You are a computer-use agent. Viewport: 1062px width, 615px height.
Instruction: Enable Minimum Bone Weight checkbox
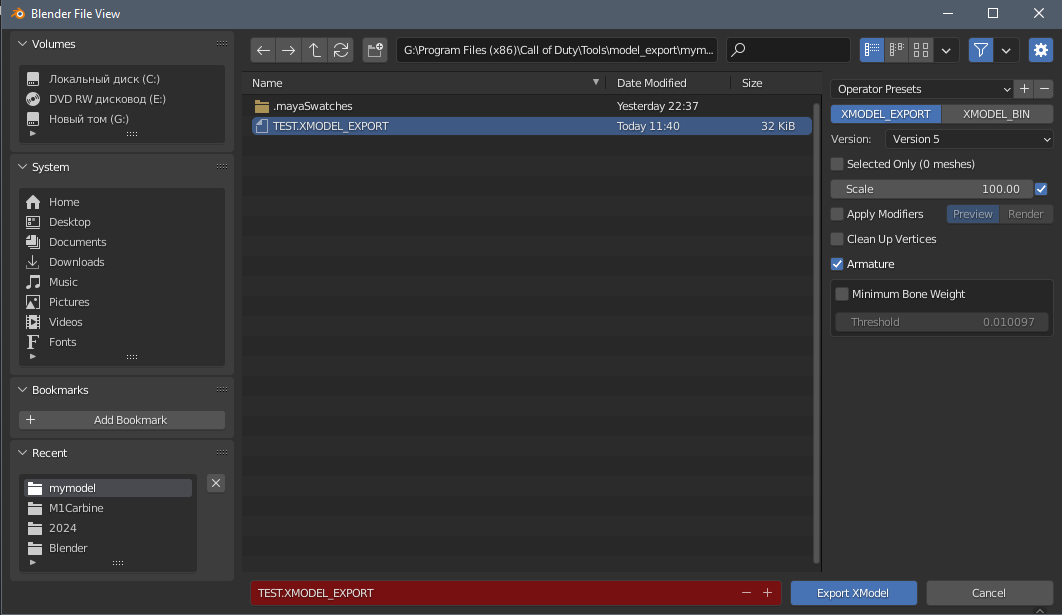point(842,294)
